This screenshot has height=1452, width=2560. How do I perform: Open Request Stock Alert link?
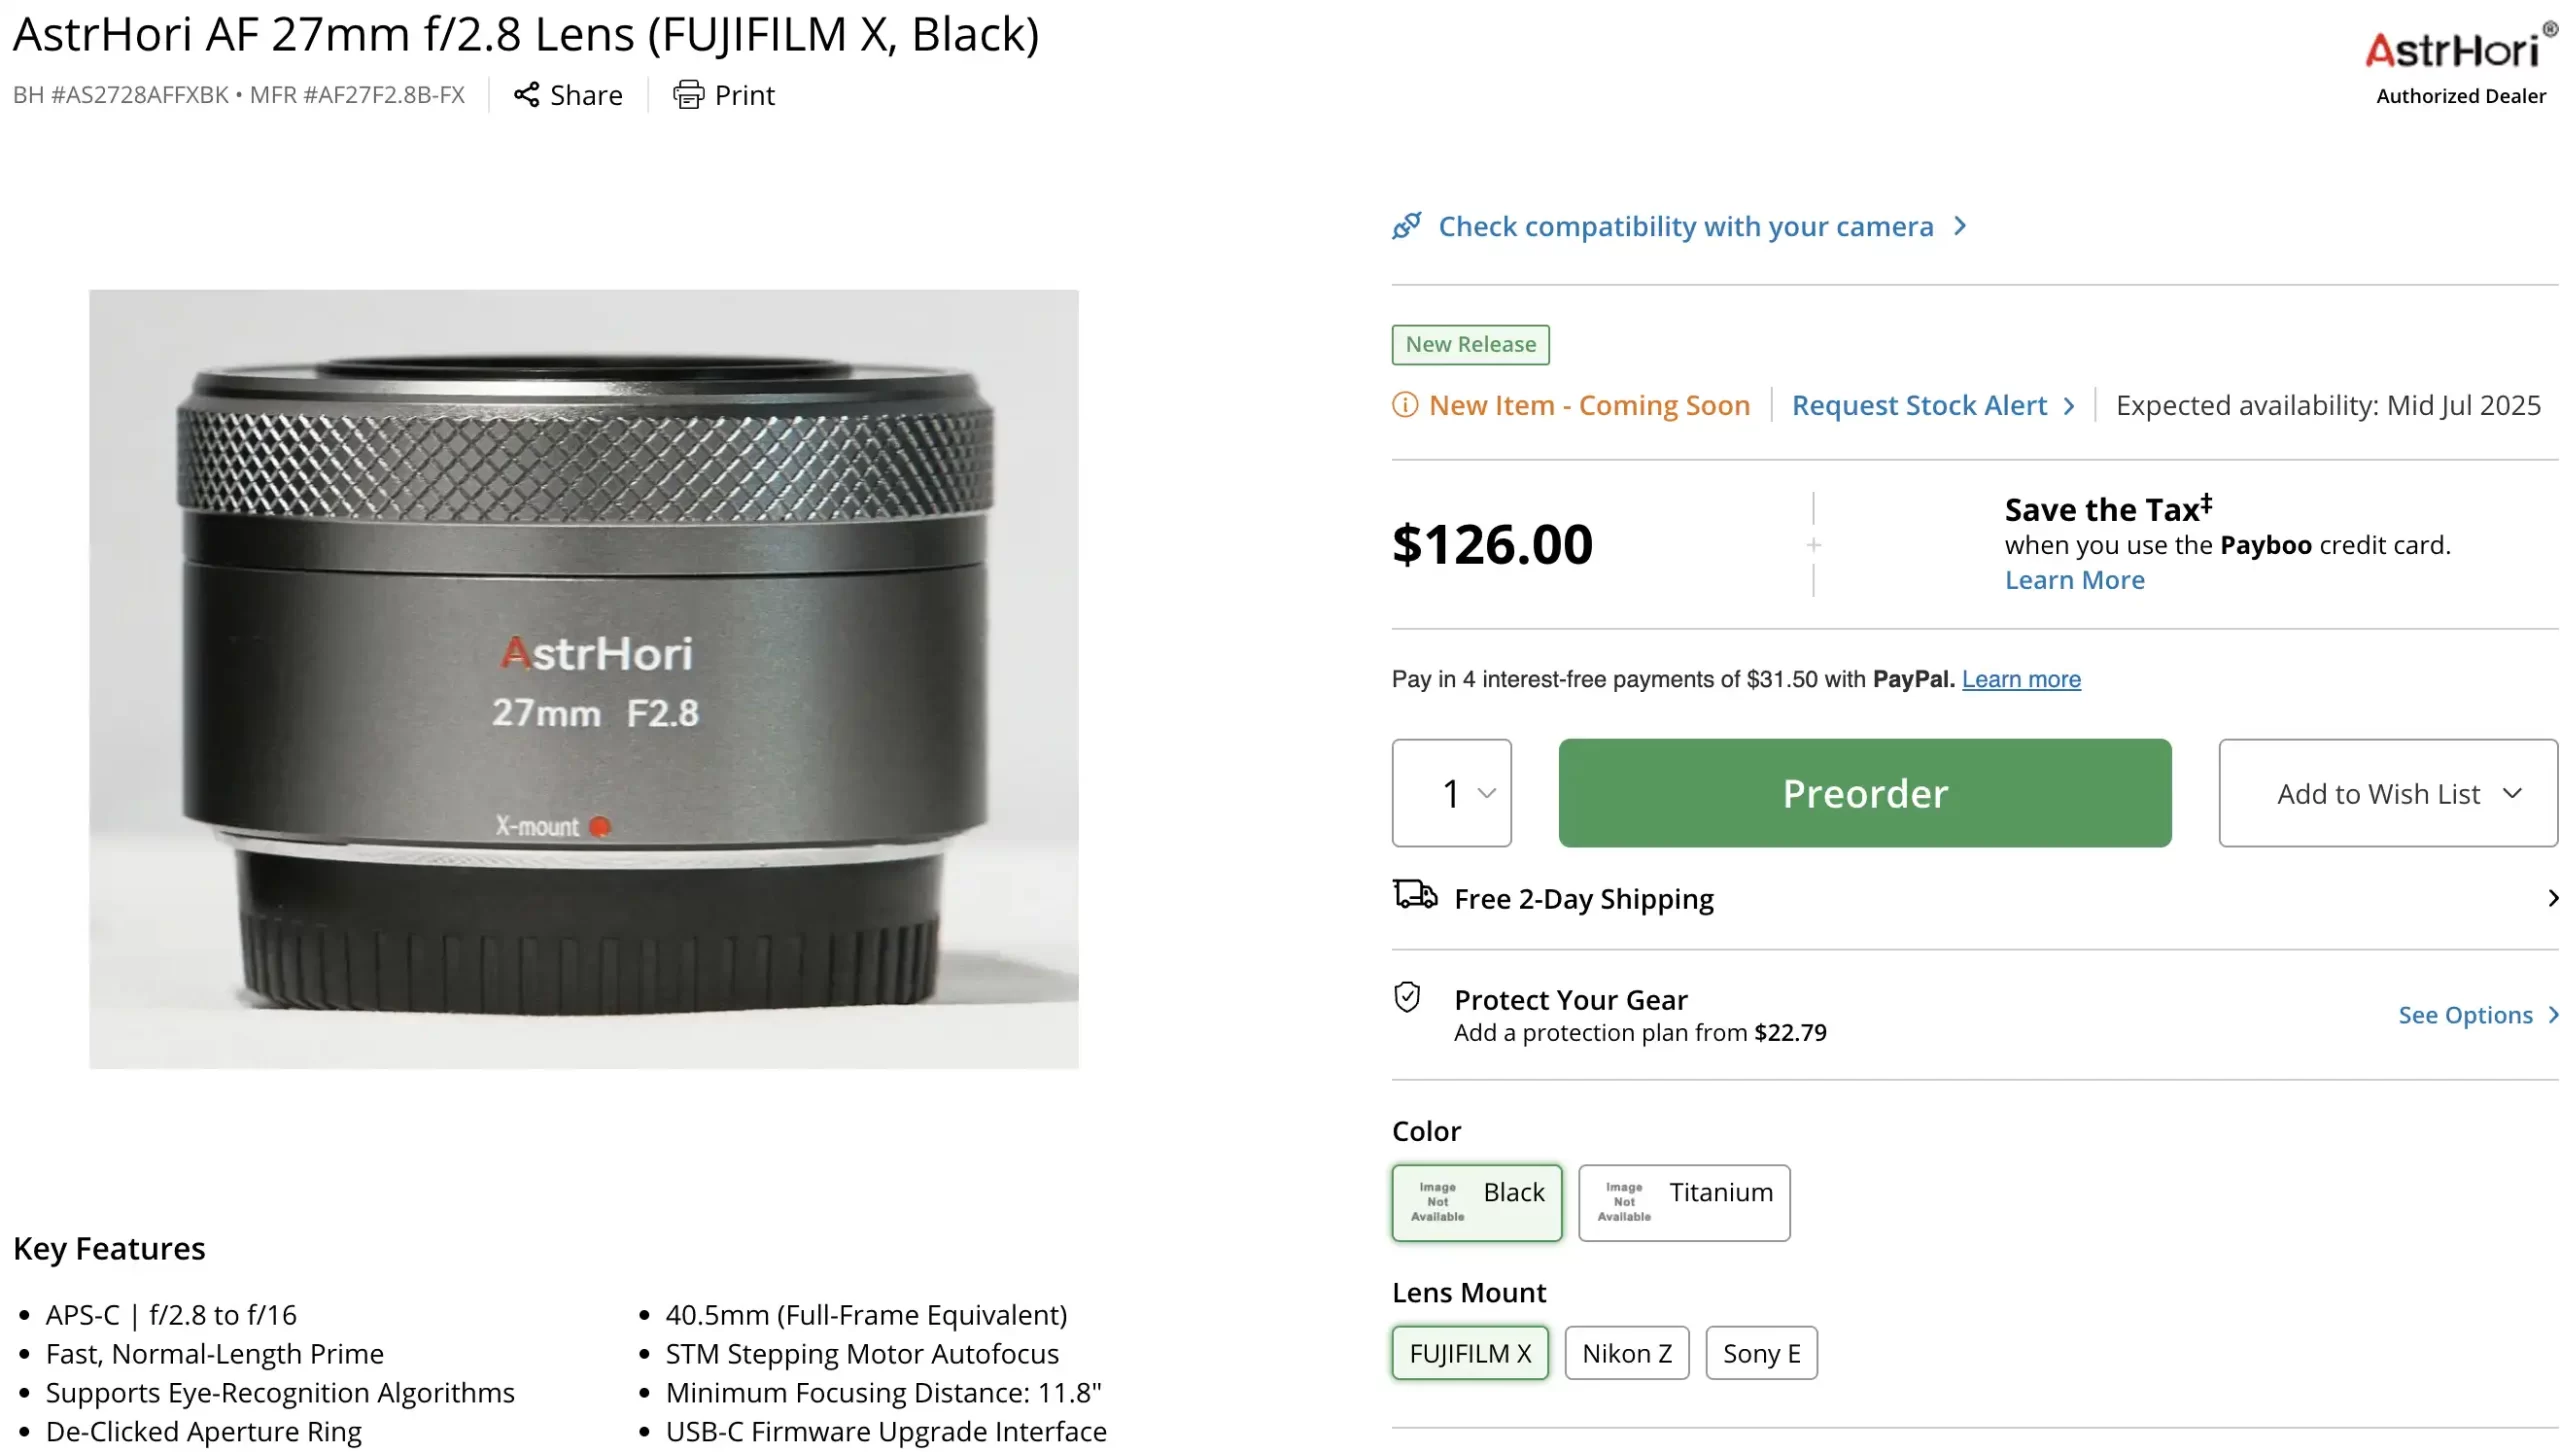coord(1920,405)
